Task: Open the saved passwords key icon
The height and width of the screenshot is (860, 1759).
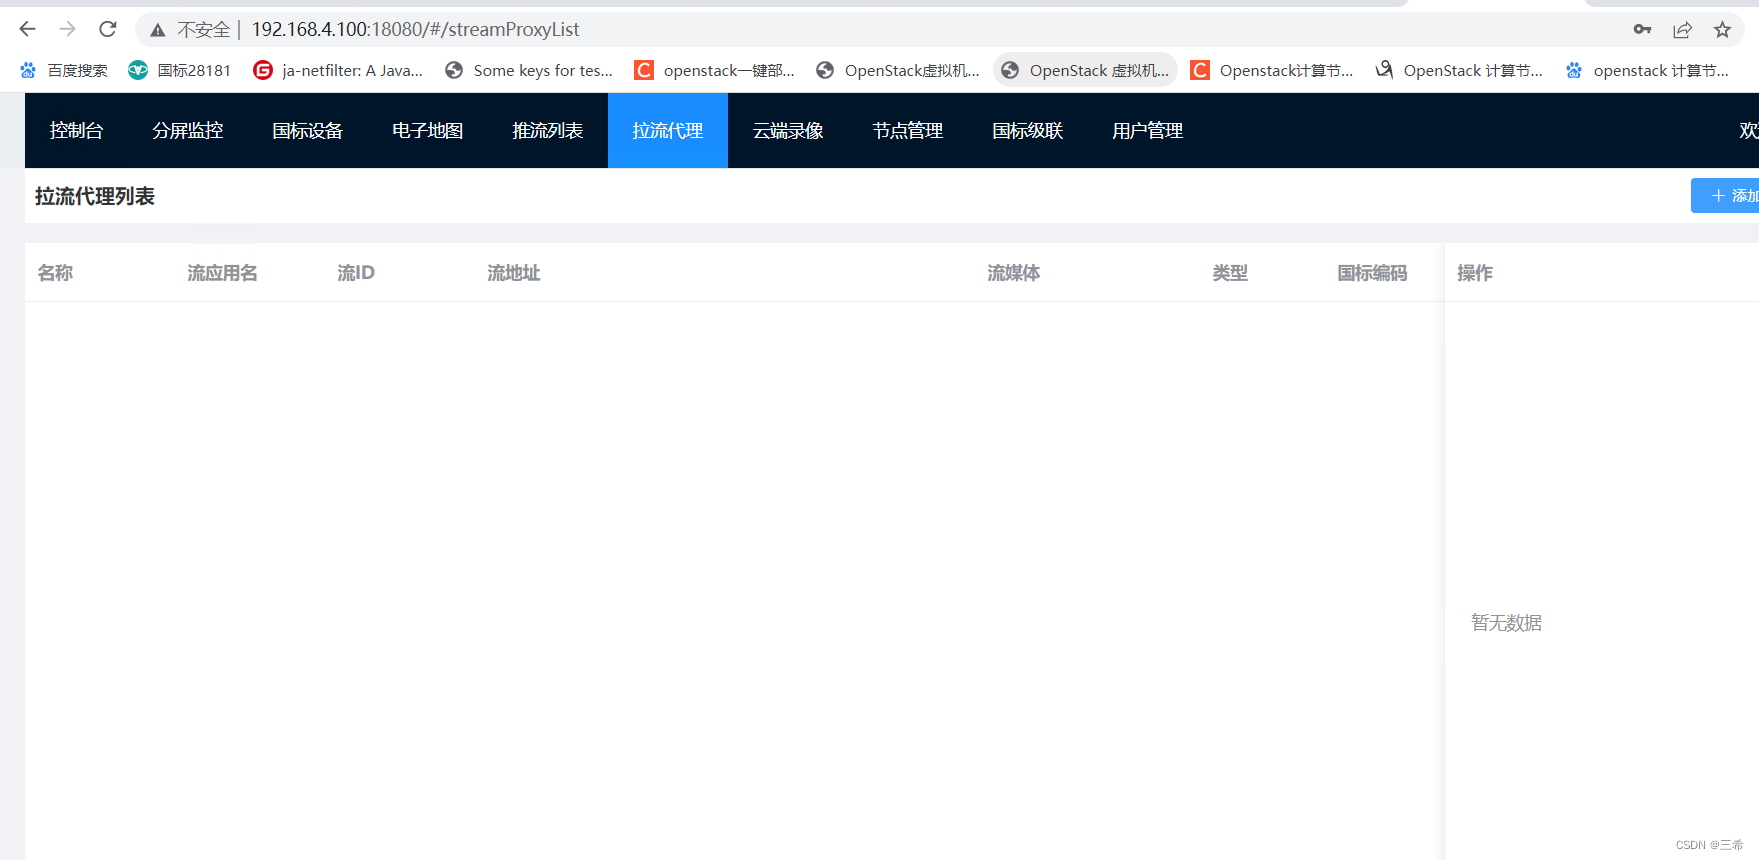Action: click(1642, 29)
